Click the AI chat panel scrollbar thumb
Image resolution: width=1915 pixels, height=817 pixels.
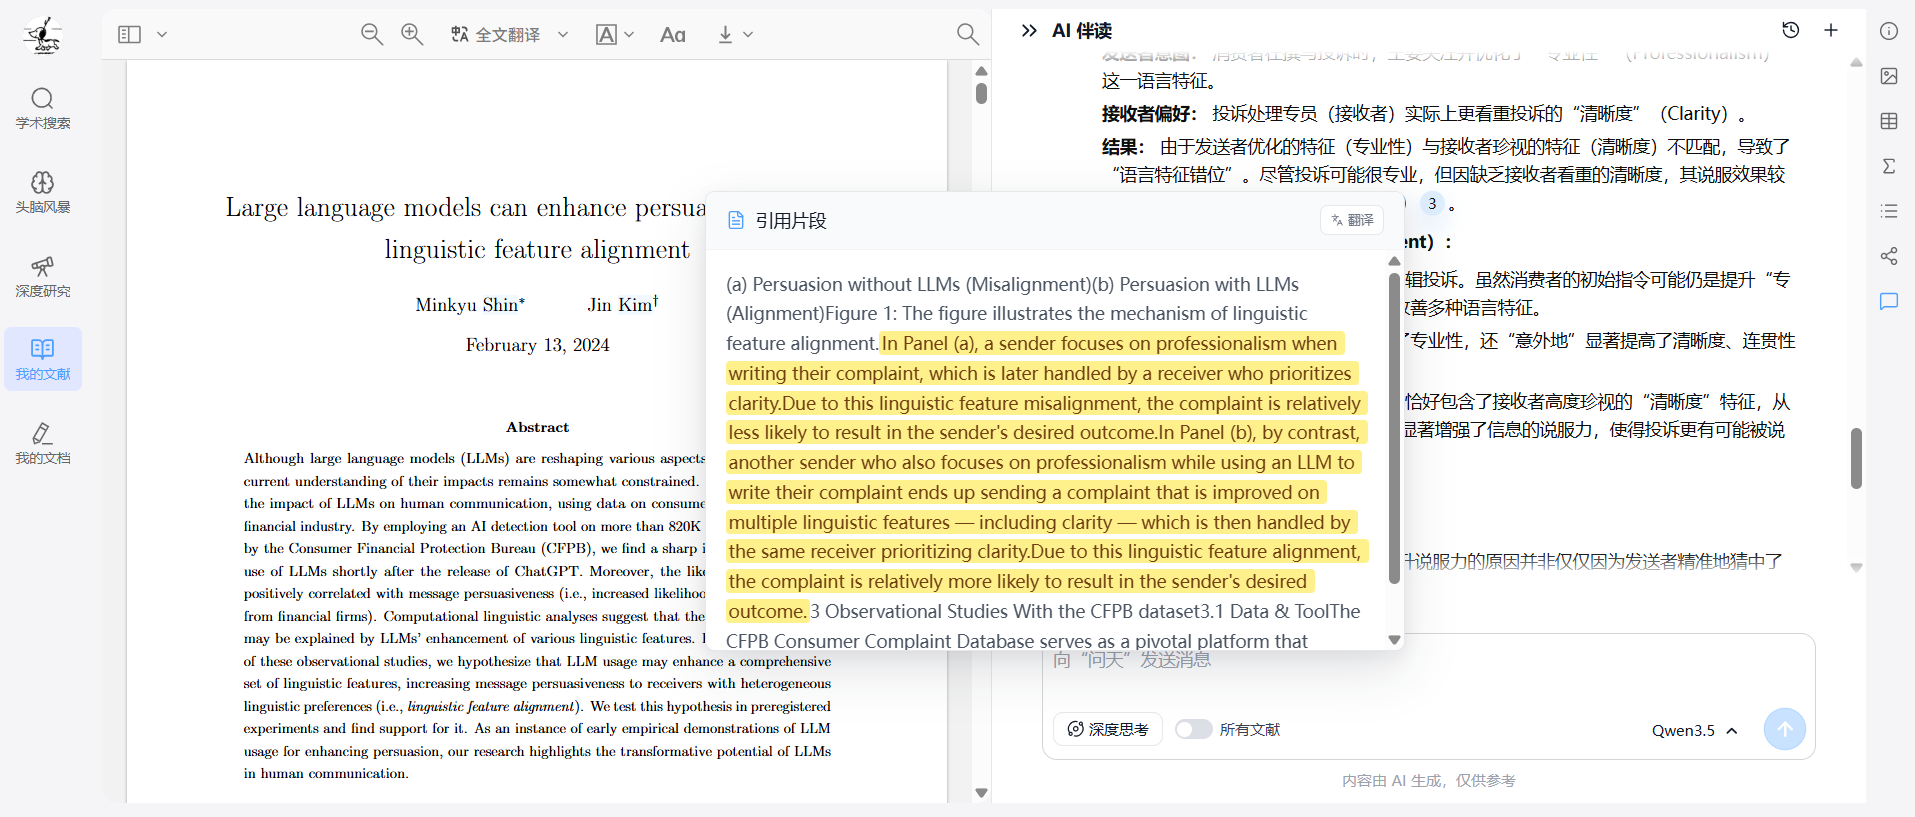tap(1856, 458)
